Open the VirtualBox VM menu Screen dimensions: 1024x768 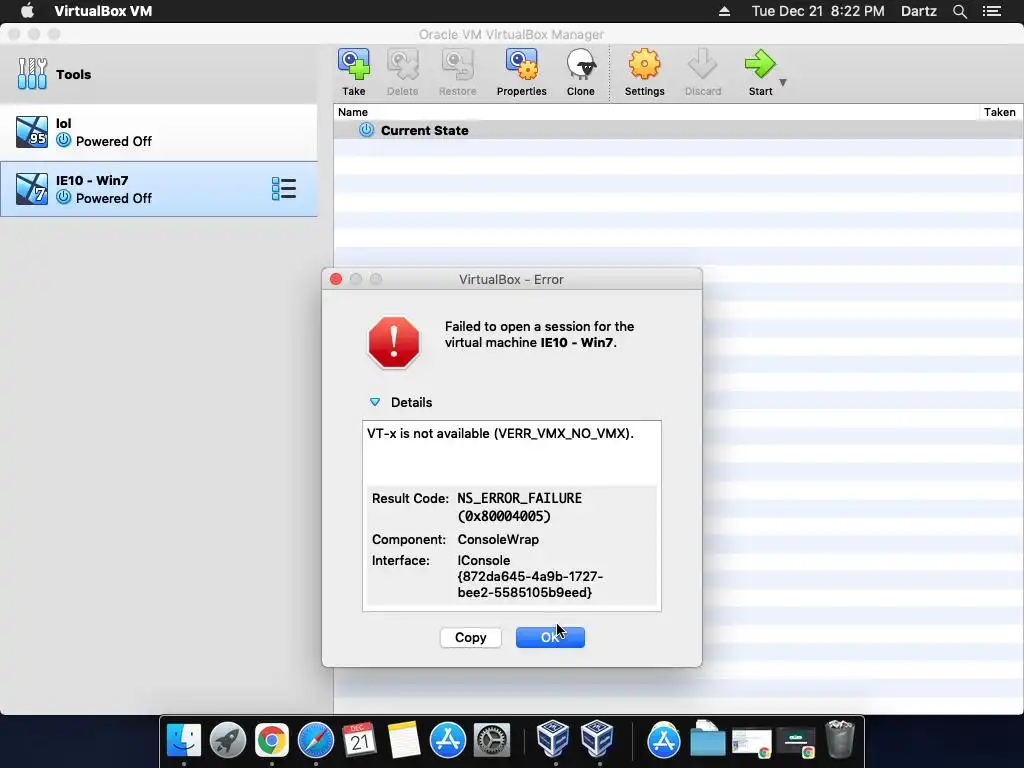coord(103,11)
